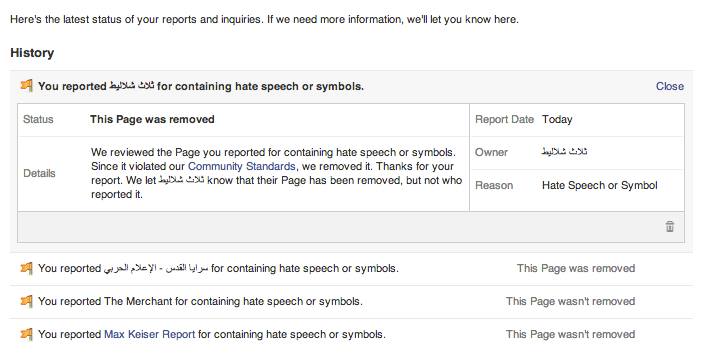Click the 'Hate Speech or Symbol' reason value
This screenshot has width=708, height=363.
[600, 186]
